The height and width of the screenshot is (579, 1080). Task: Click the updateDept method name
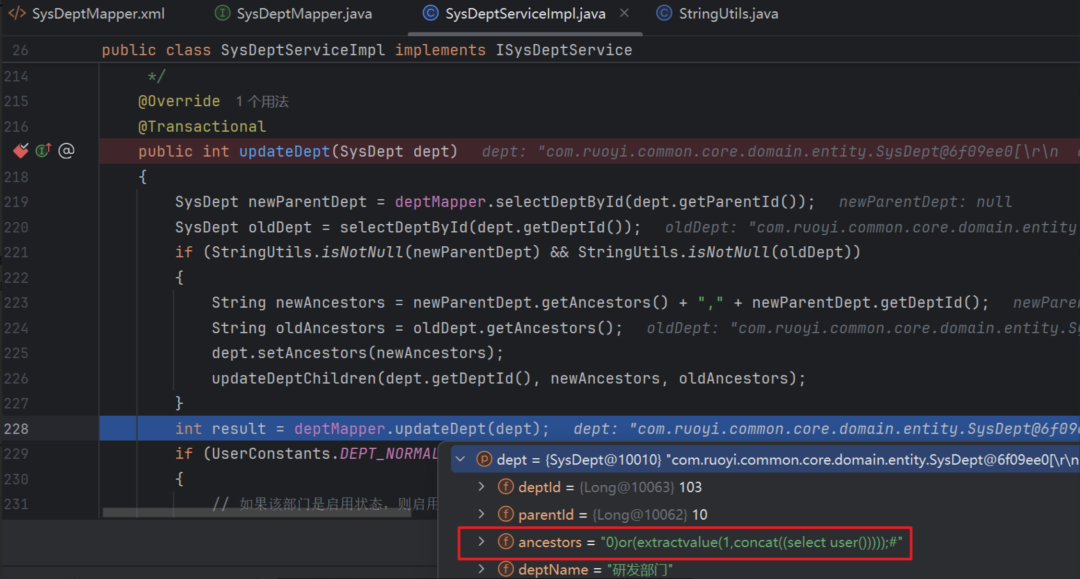284,151
